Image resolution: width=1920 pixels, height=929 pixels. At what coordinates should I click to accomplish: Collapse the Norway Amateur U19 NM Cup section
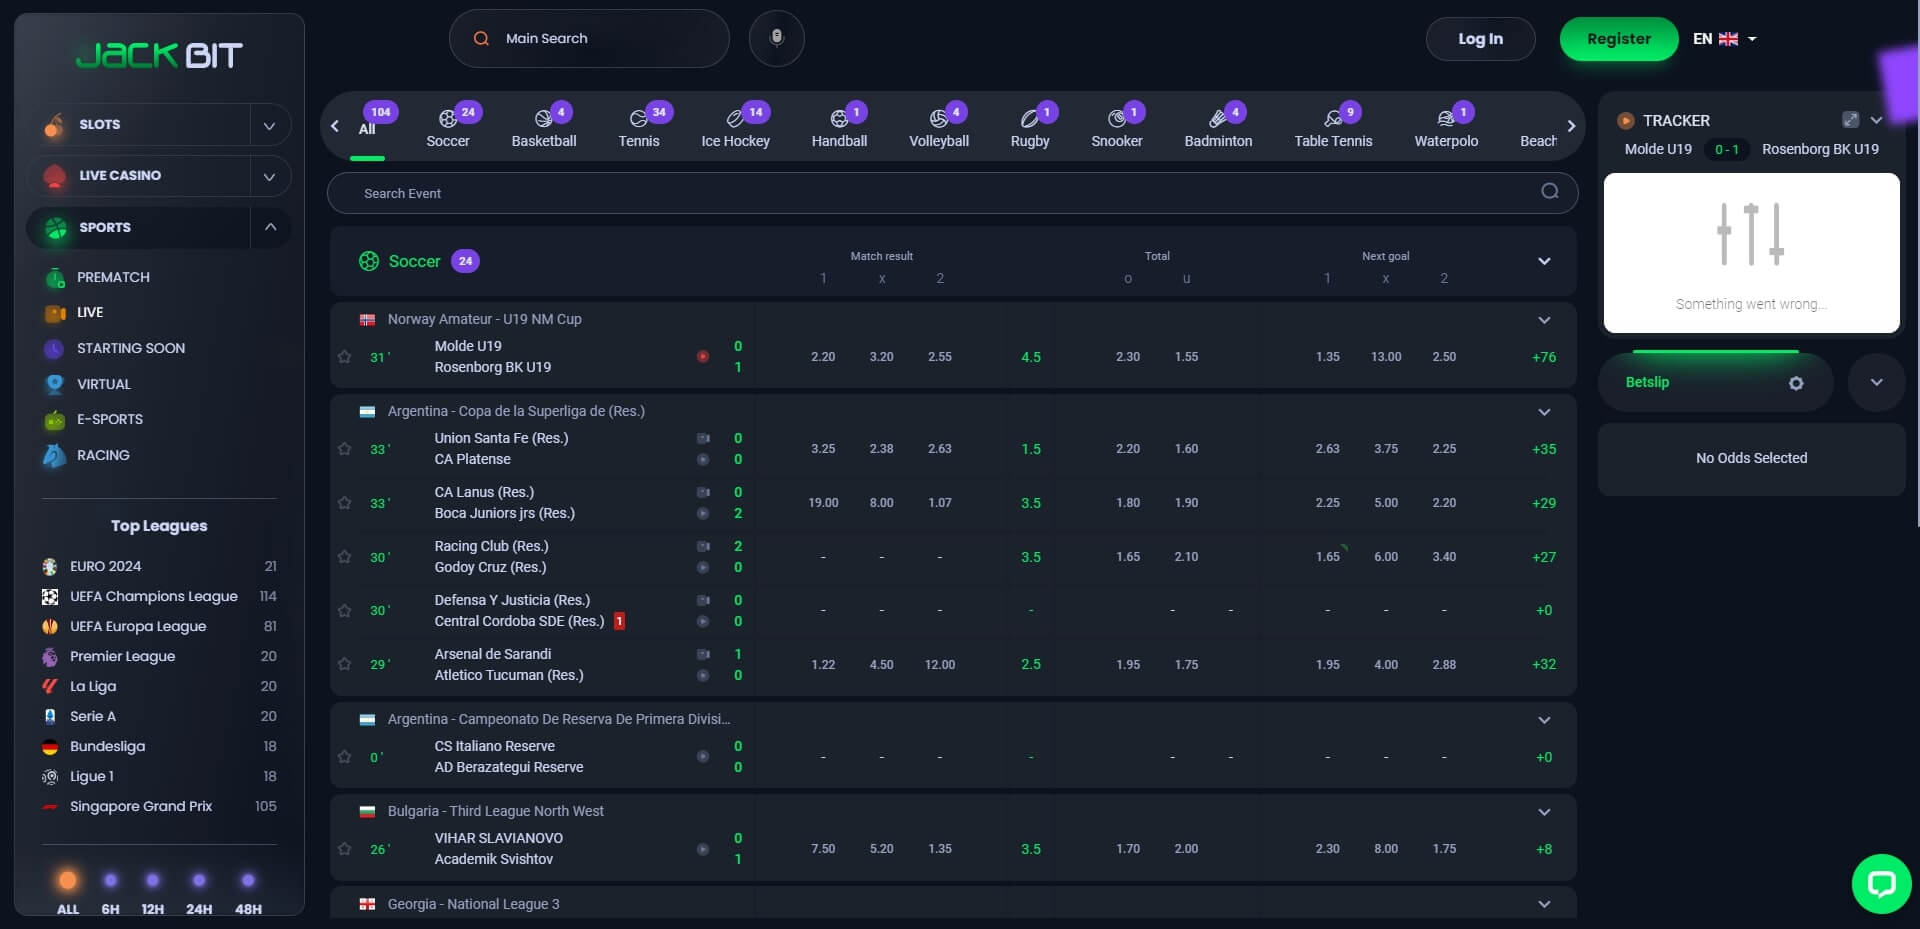1544,320
